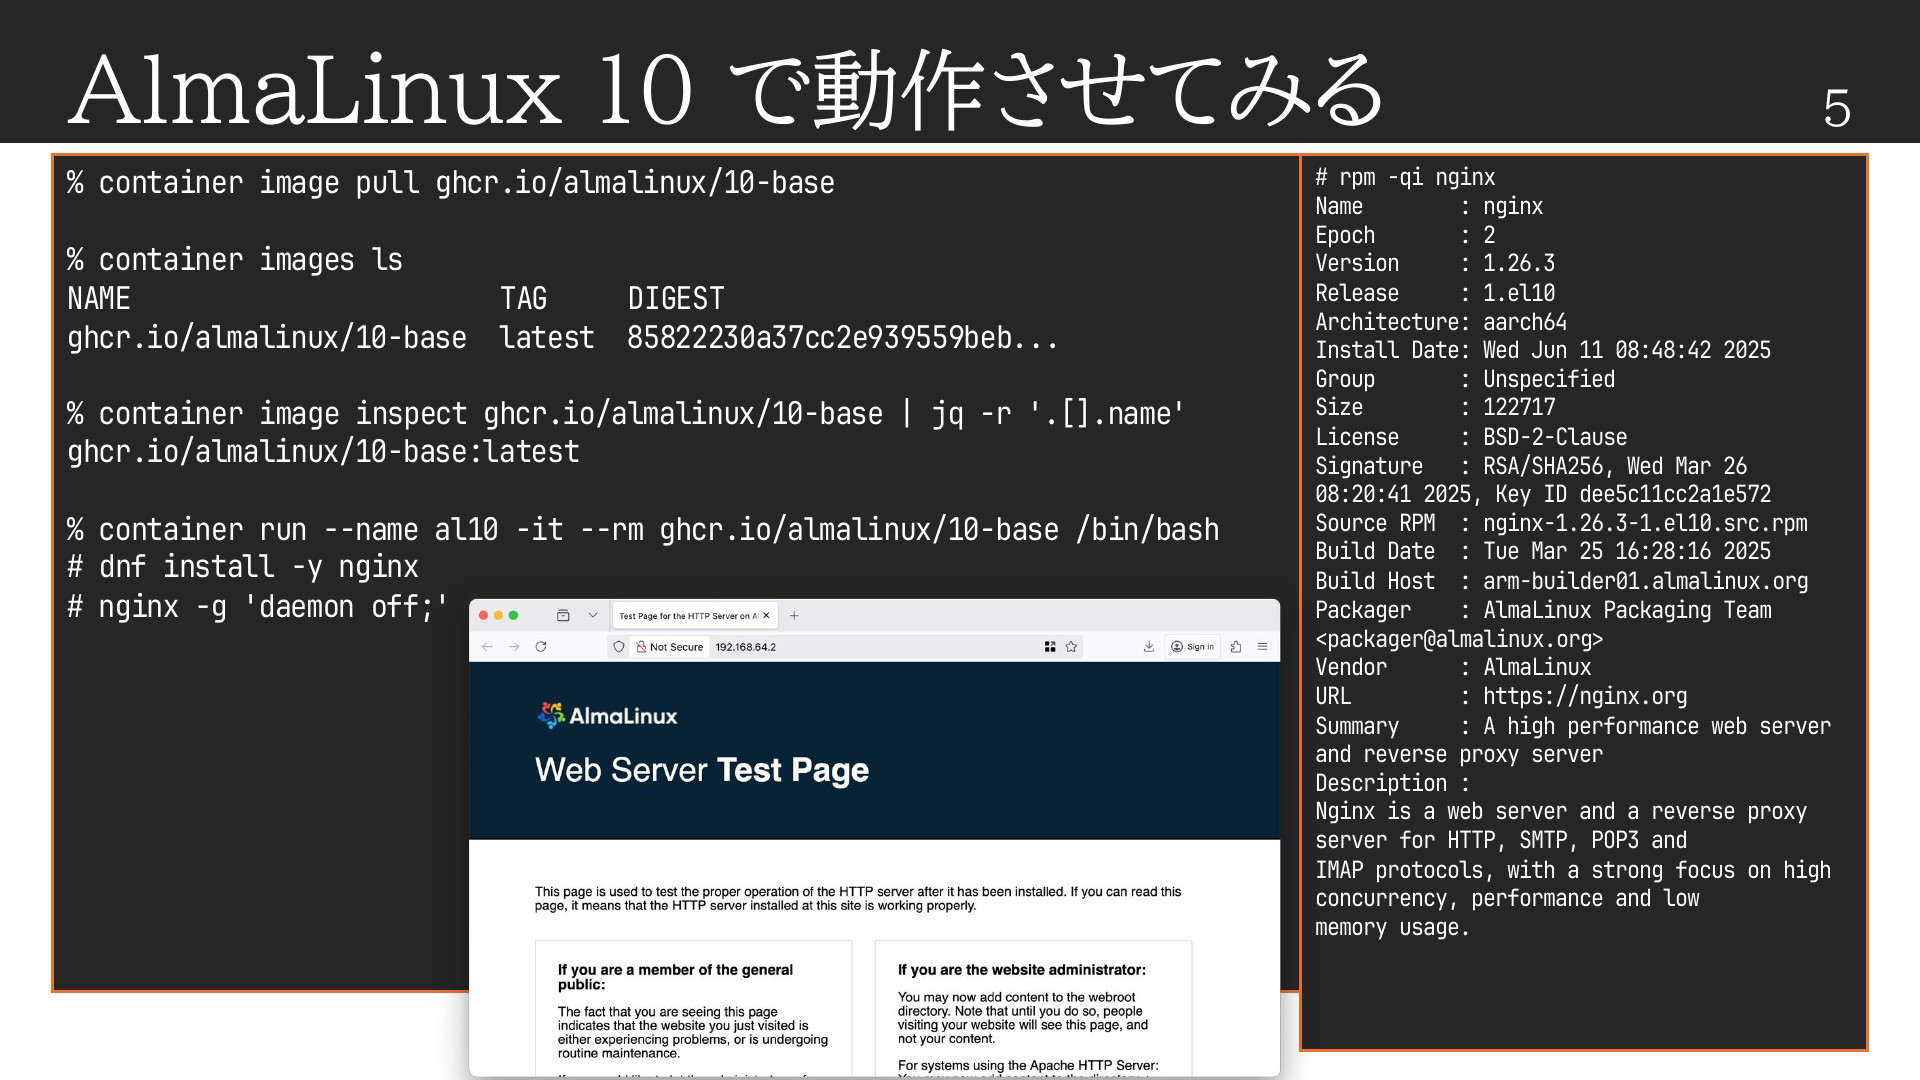Close the Test Page tab
1920x1080 pixels.
click(x=766, y=616)
